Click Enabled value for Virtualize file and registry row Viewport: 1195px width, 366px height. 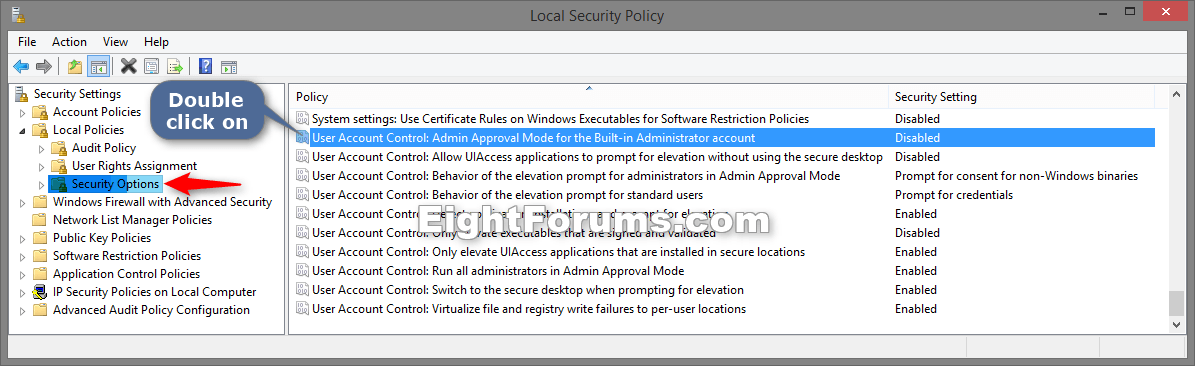[915, 310]
